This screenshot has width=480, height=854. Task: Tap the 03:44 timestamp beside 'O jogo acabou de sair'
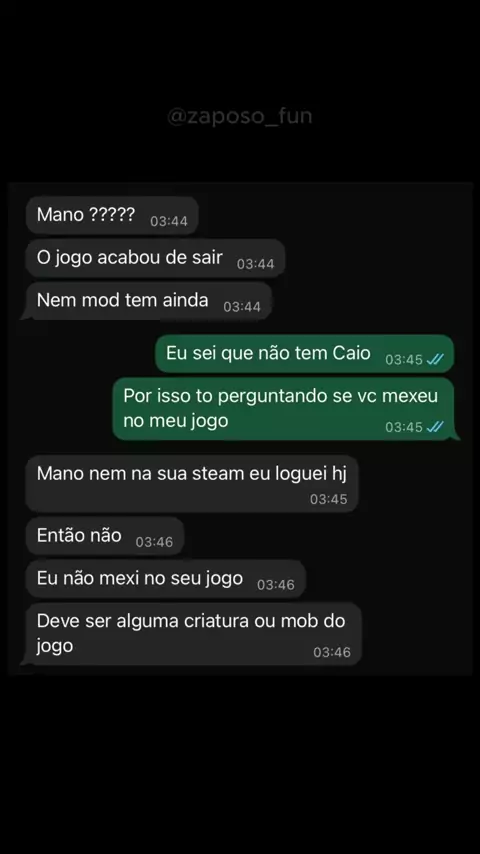[256, 264]
